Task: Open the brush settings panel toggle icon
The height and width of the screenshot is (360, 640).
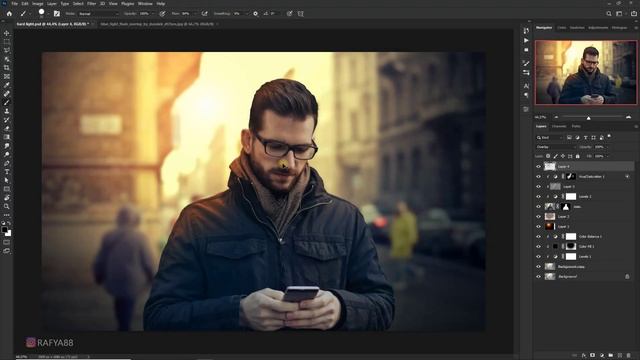Action: coord(57,13)
